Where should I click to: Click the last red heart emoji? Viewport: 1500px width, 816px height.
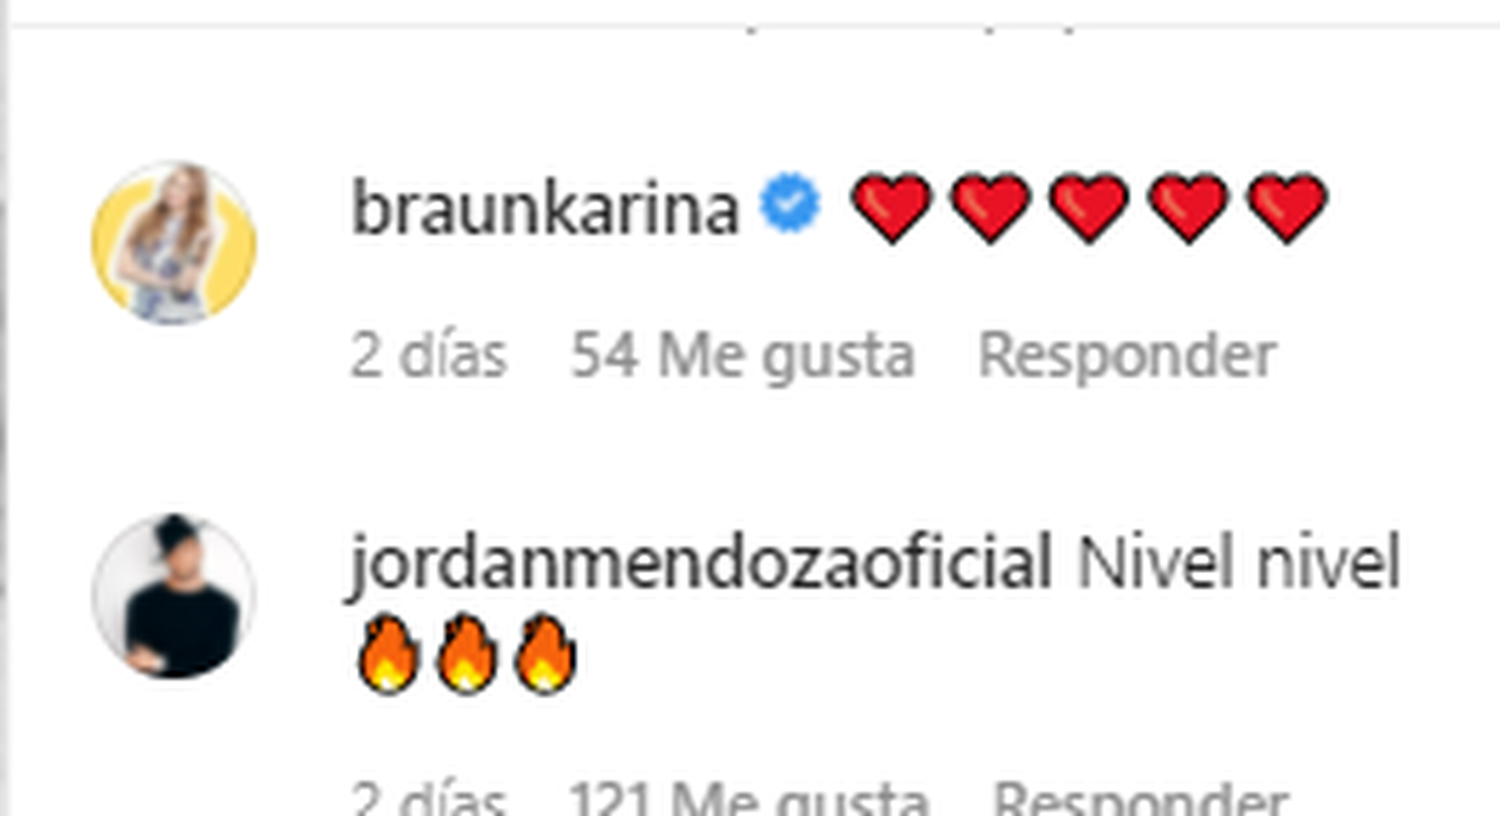(1287, 208)
